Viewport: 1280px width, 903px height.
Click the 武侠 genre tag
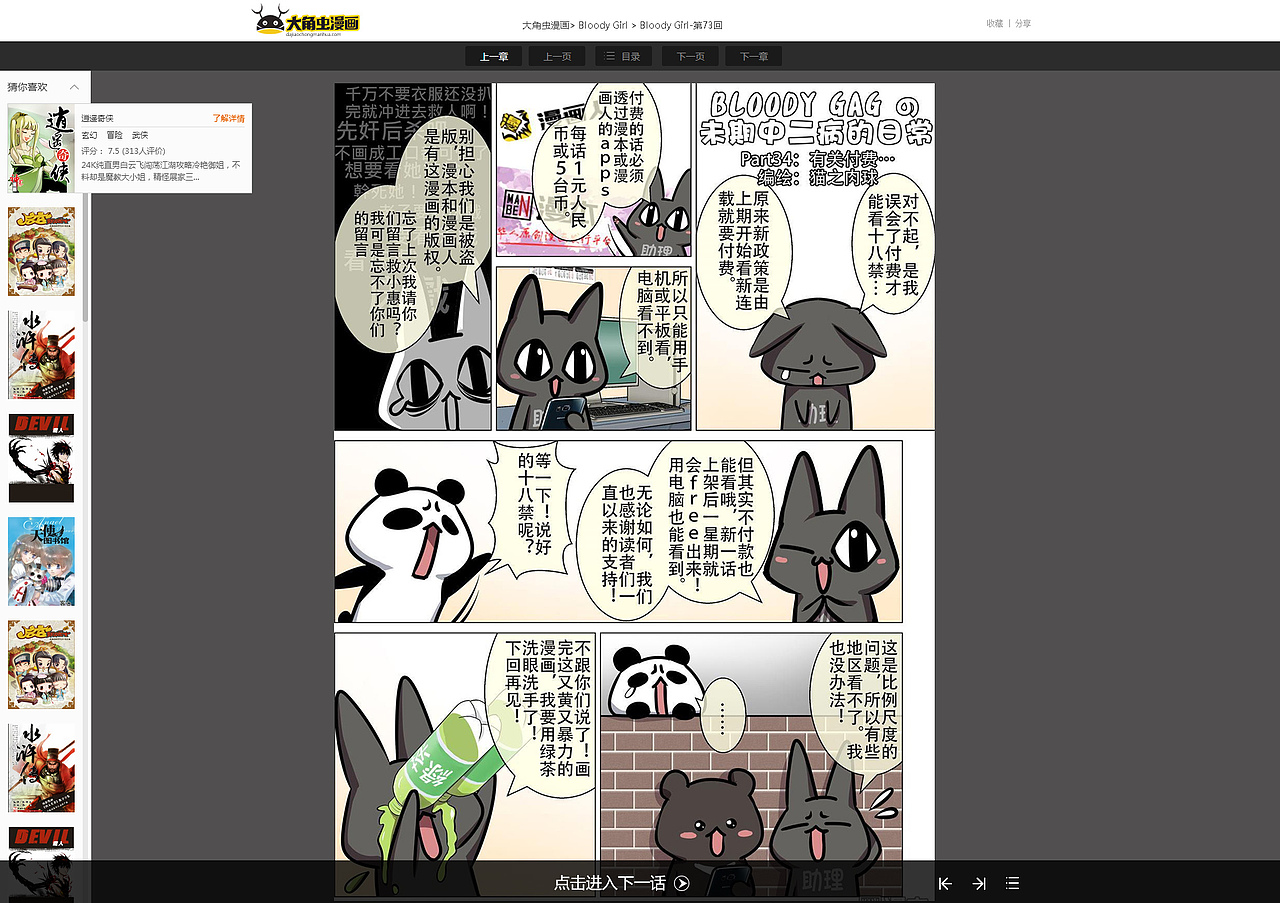[x=140, y=134]
